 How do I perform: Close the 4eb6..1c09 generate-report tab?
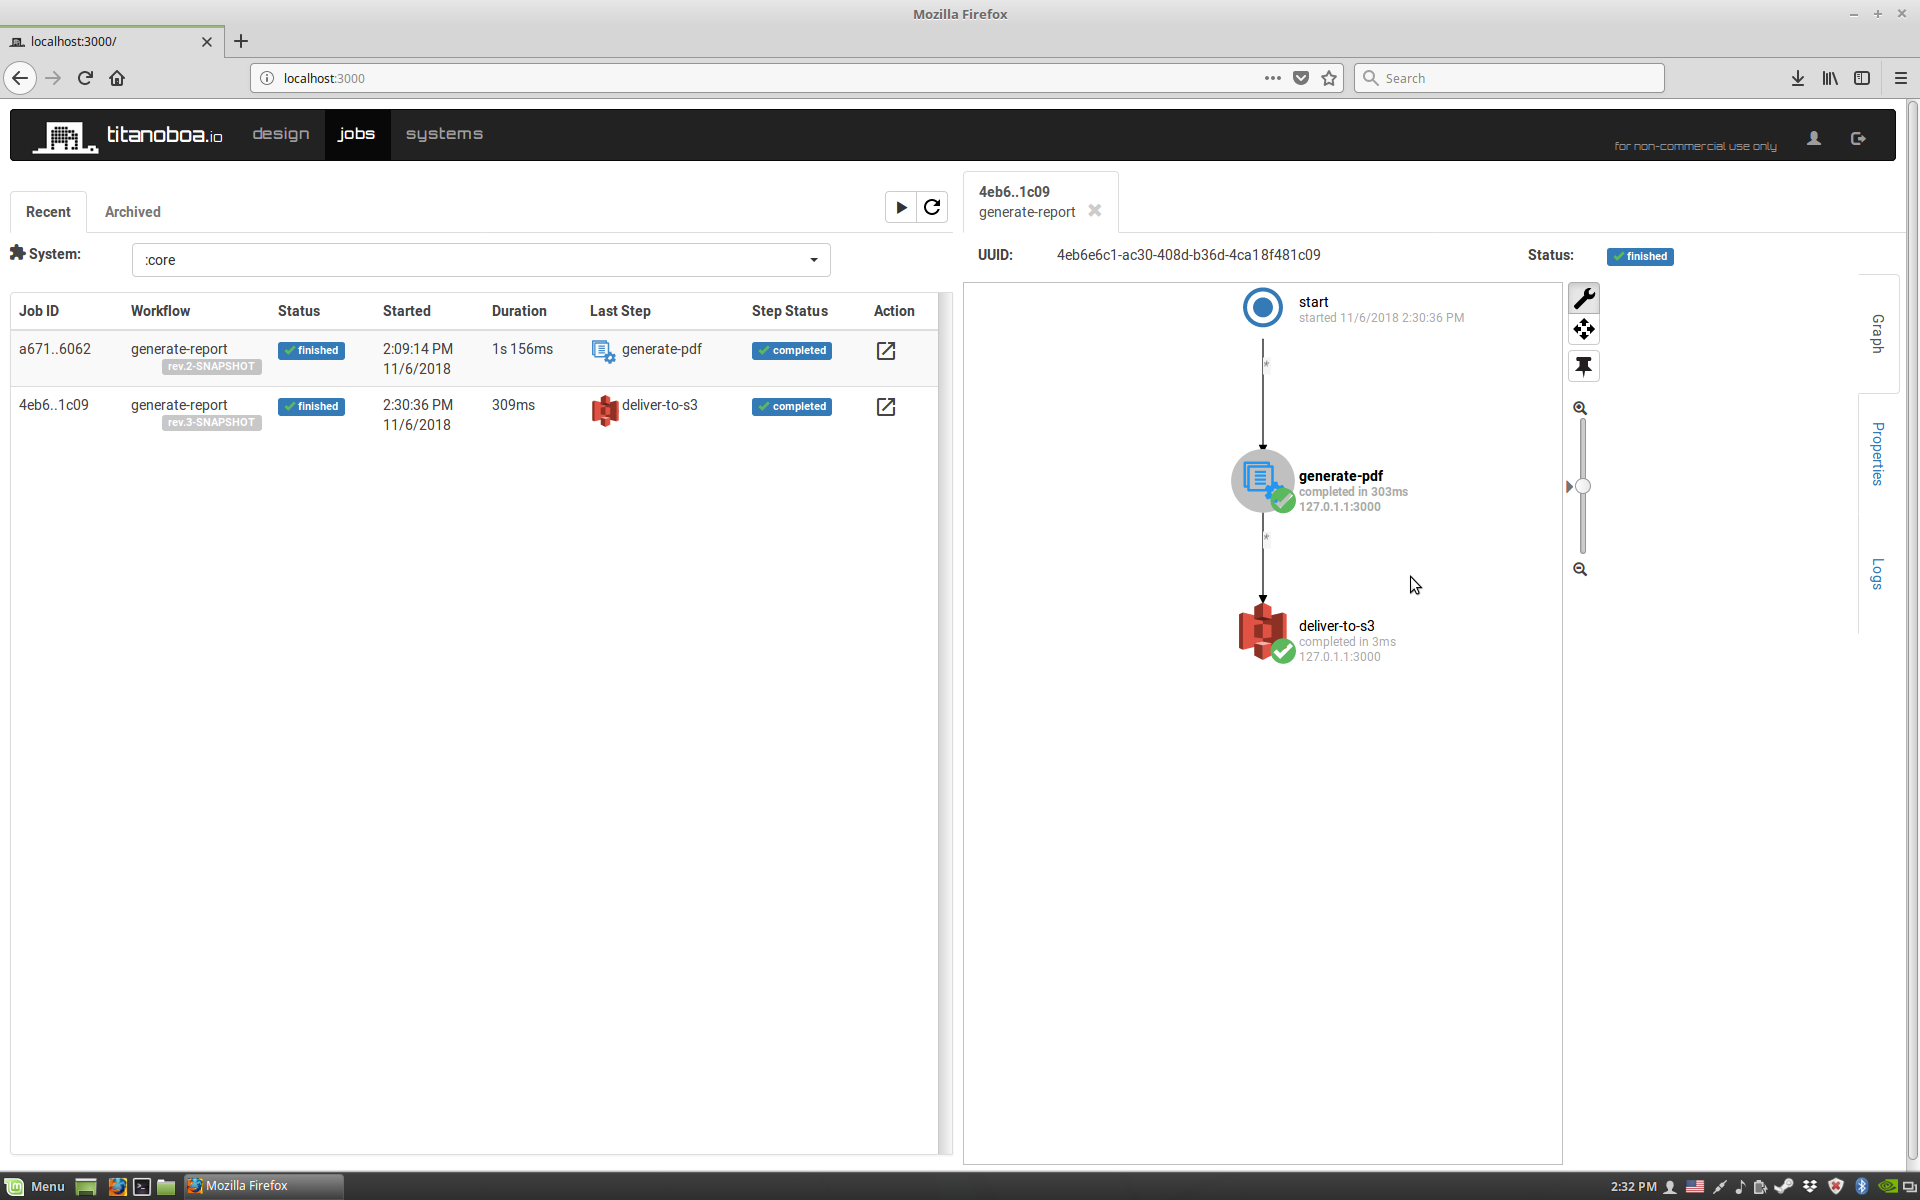pyautogui.click(x=1095, y=211)
